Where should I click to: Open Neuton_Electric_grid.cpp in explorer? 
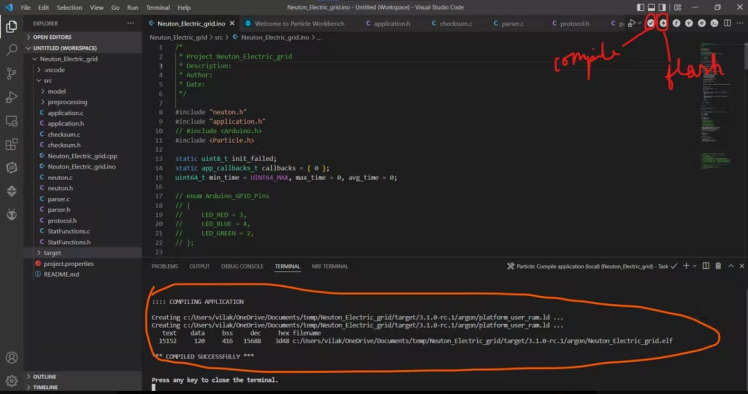[83, 156]
